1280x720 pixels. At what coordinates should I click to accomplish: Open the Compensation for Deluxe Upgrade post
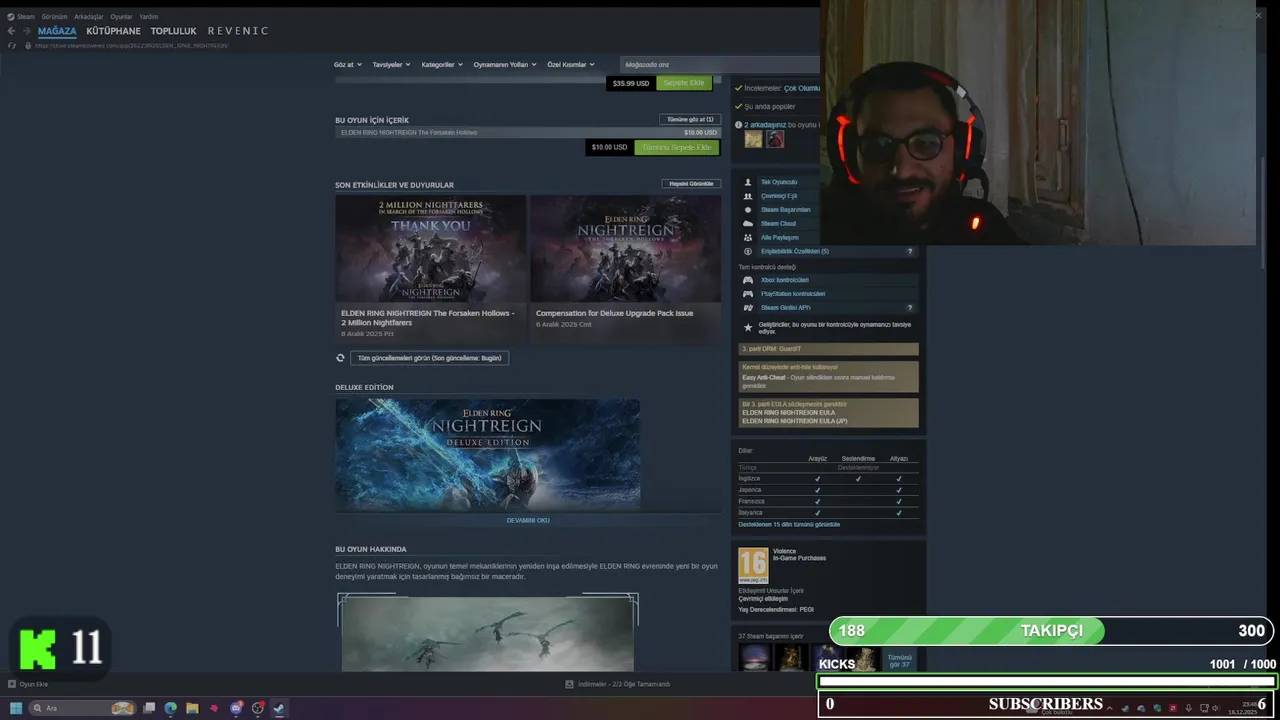click(x=625, y=269)
